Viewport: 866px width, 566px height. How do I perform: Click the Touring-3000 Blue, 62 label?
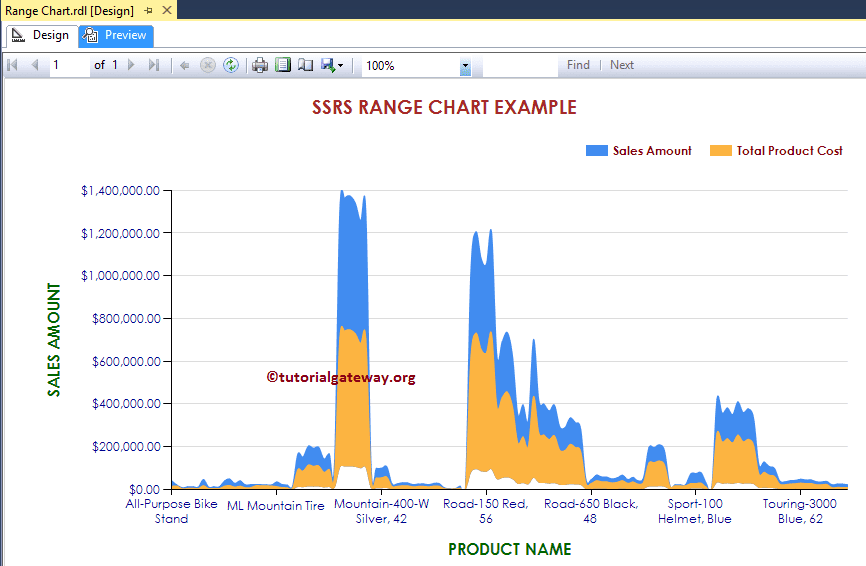(800, 511)
